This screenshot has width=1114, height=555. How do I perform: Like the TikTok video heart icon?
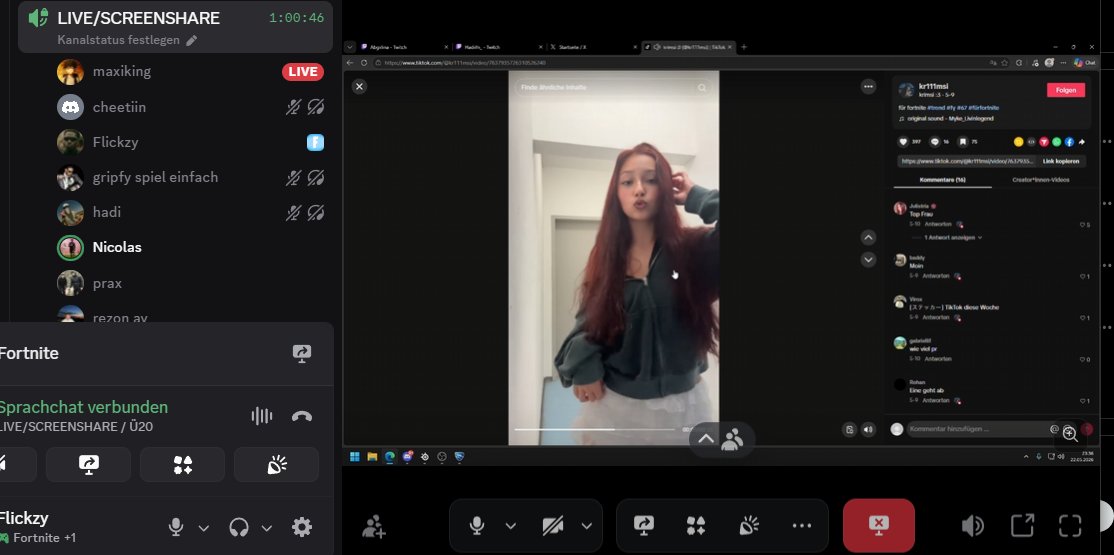click(x=904, y=142)
